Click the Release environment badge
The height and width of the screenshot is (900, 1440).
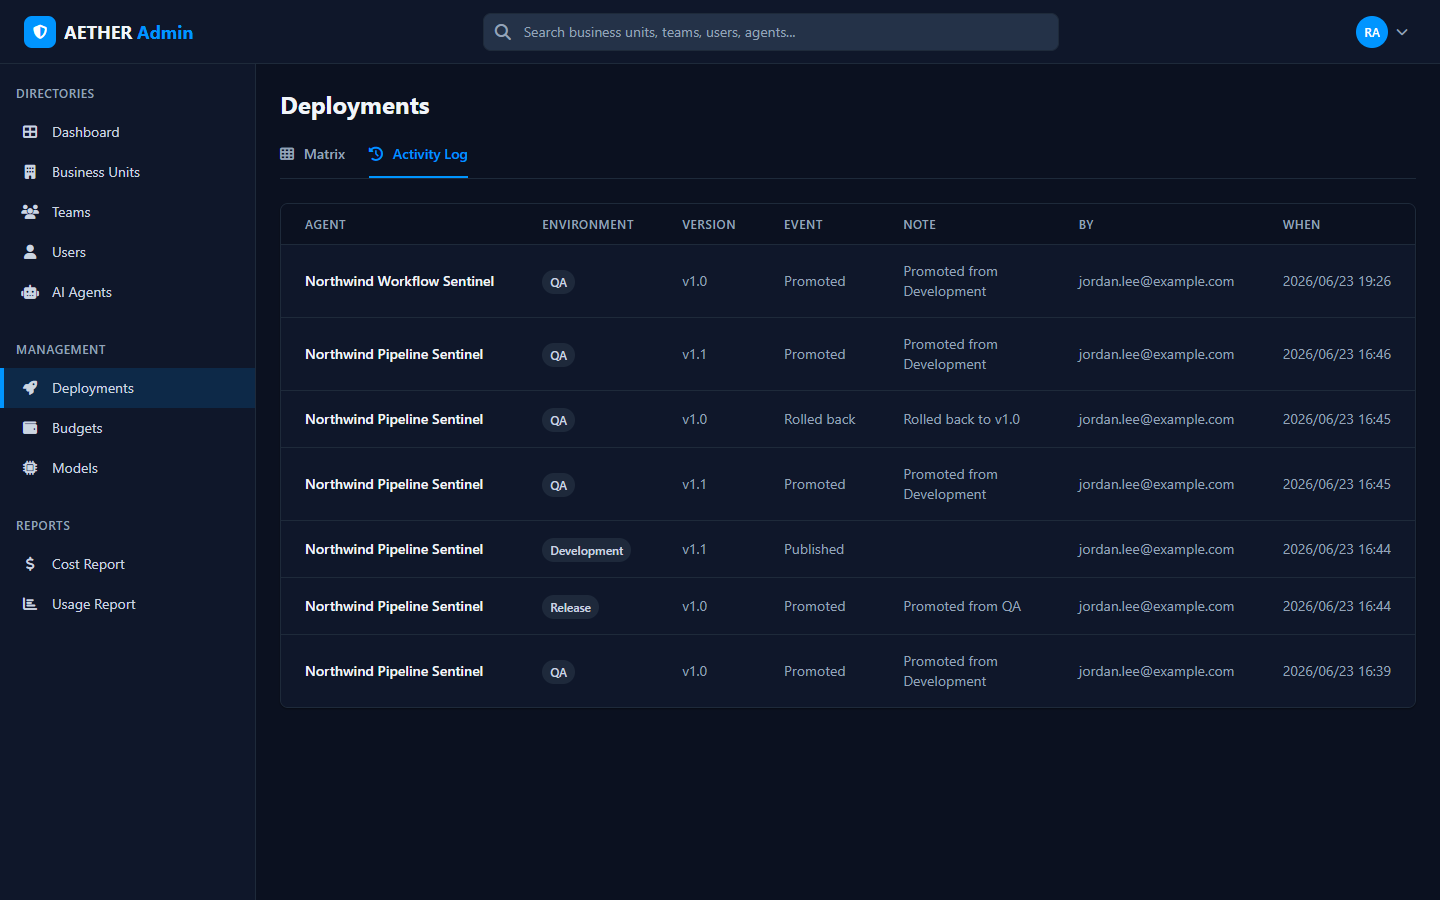[x=570, y=607]
